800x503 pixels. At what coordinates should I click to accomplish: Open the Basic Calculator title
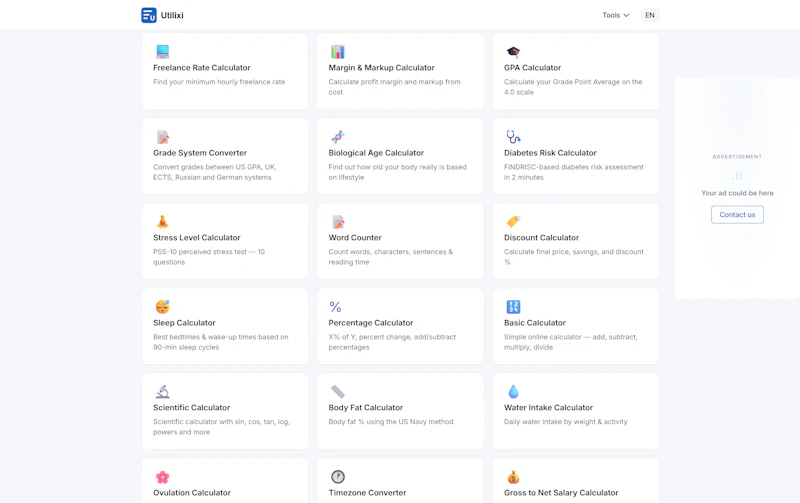[x=535, y=323]
